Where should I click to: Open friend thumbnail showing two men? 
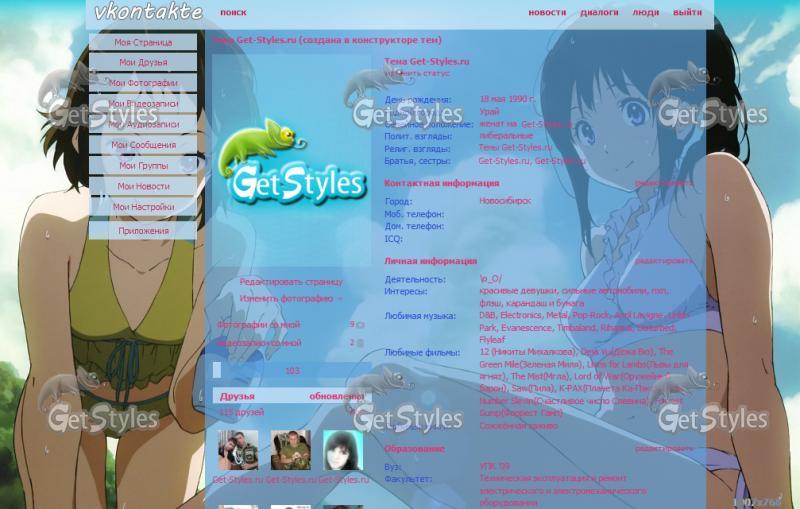coord(238,450)
